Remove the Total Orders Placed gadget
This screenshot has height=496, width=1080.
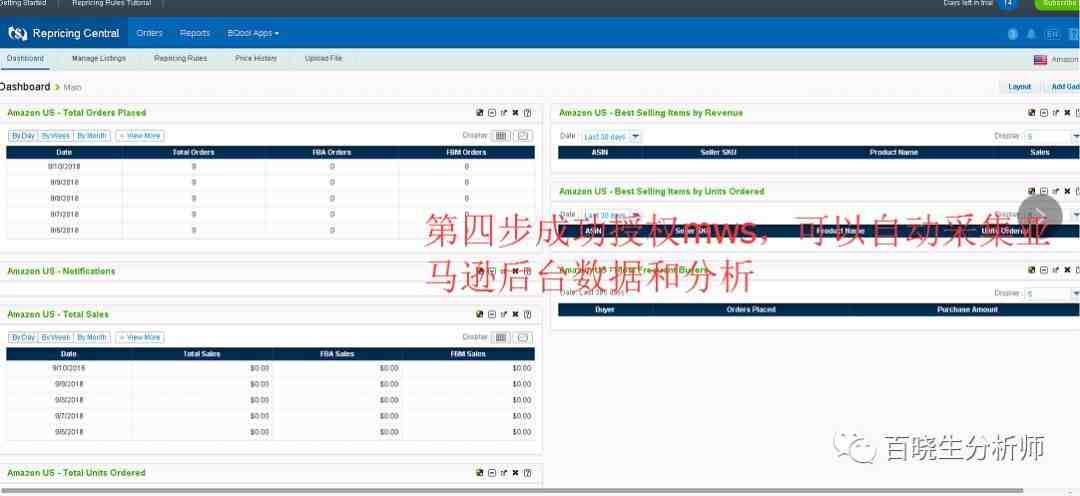(x=515, y=113)
